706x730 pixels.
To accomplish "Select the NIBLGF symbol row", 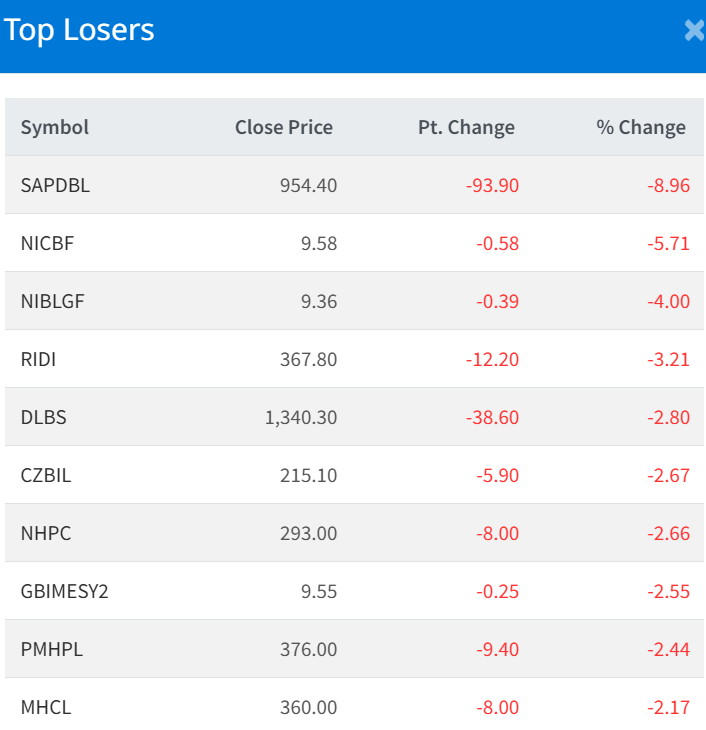I will [x=52, y=301].
